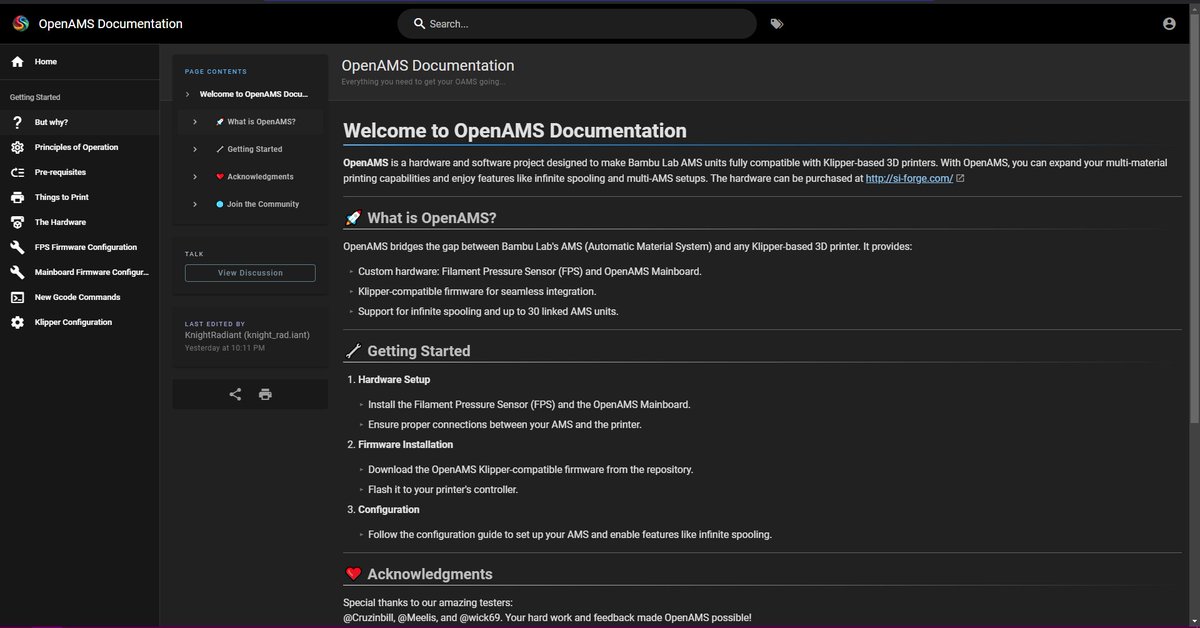Open The Hardware page
The width and height of the screenshot is (1200, 628).
pyautogui.click(x=80, y=222)
